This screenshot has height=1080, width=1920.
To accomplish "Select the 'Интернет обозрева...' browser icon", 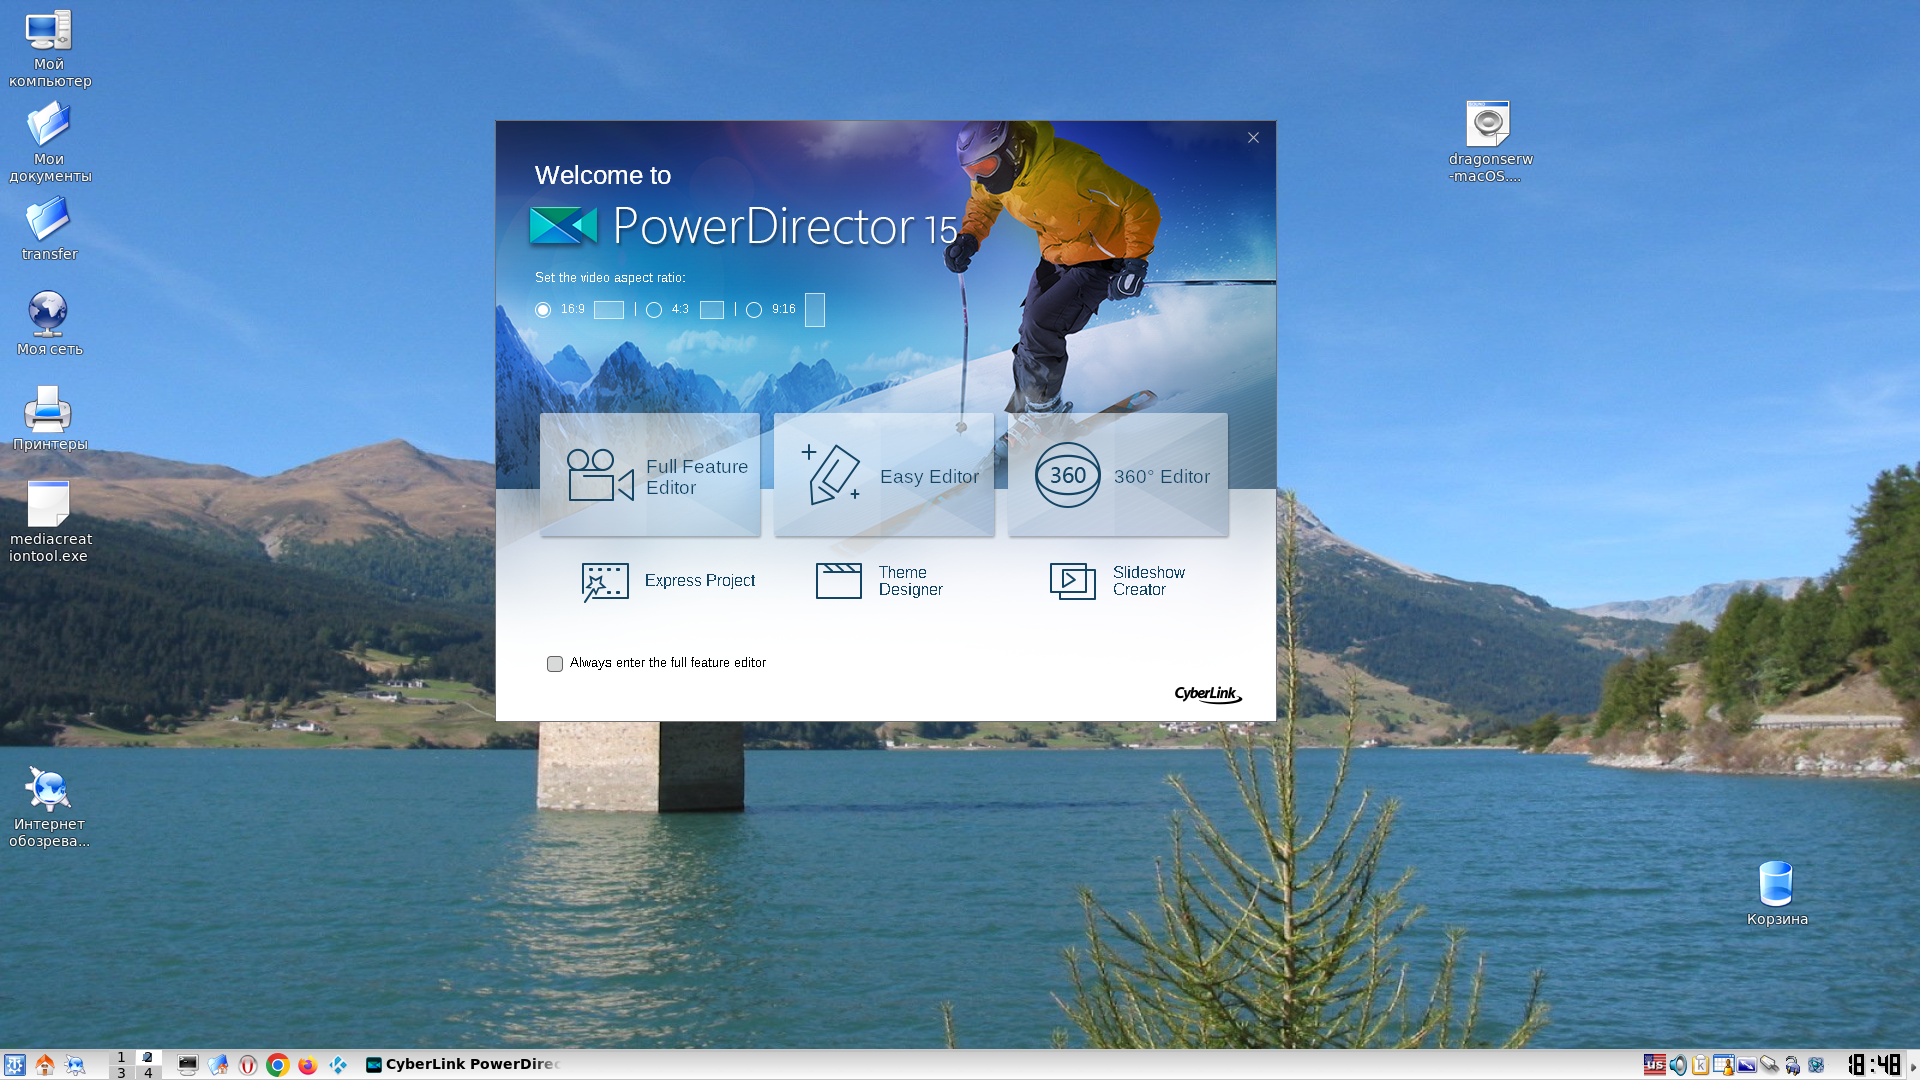I will [x=49, y=807].
